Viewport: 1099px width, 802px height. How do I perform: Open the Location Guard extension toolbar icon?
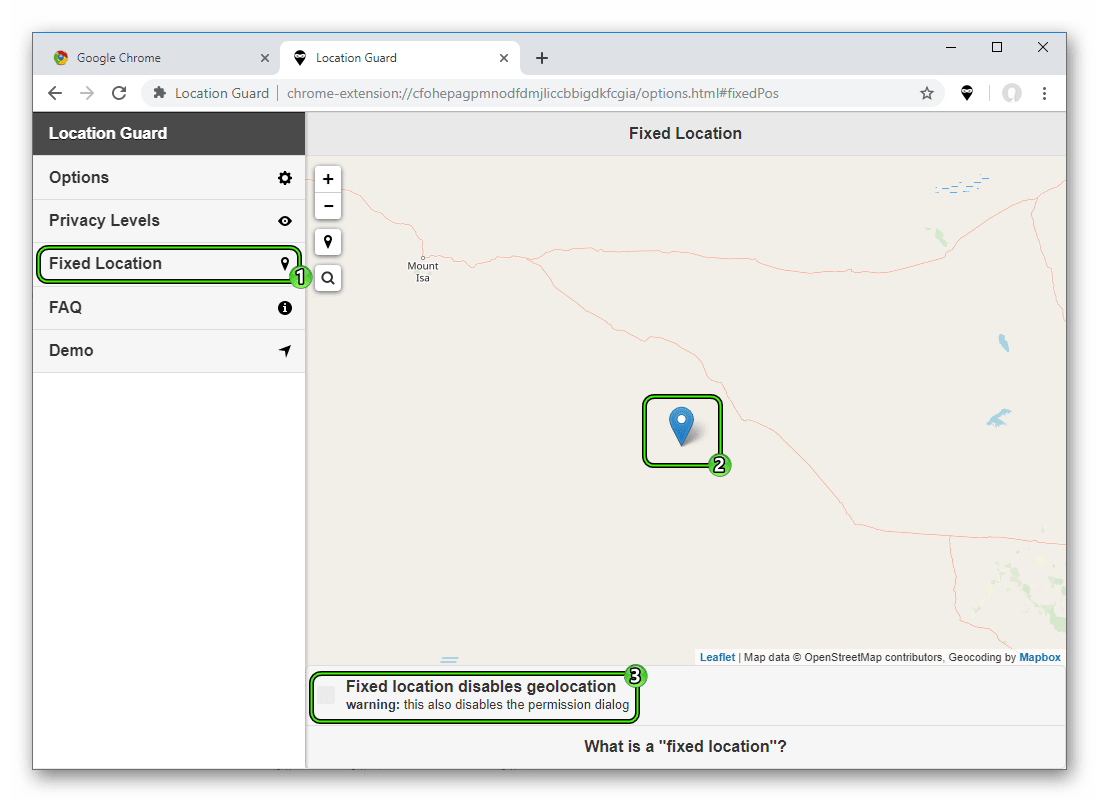click(x=967, y=93)
